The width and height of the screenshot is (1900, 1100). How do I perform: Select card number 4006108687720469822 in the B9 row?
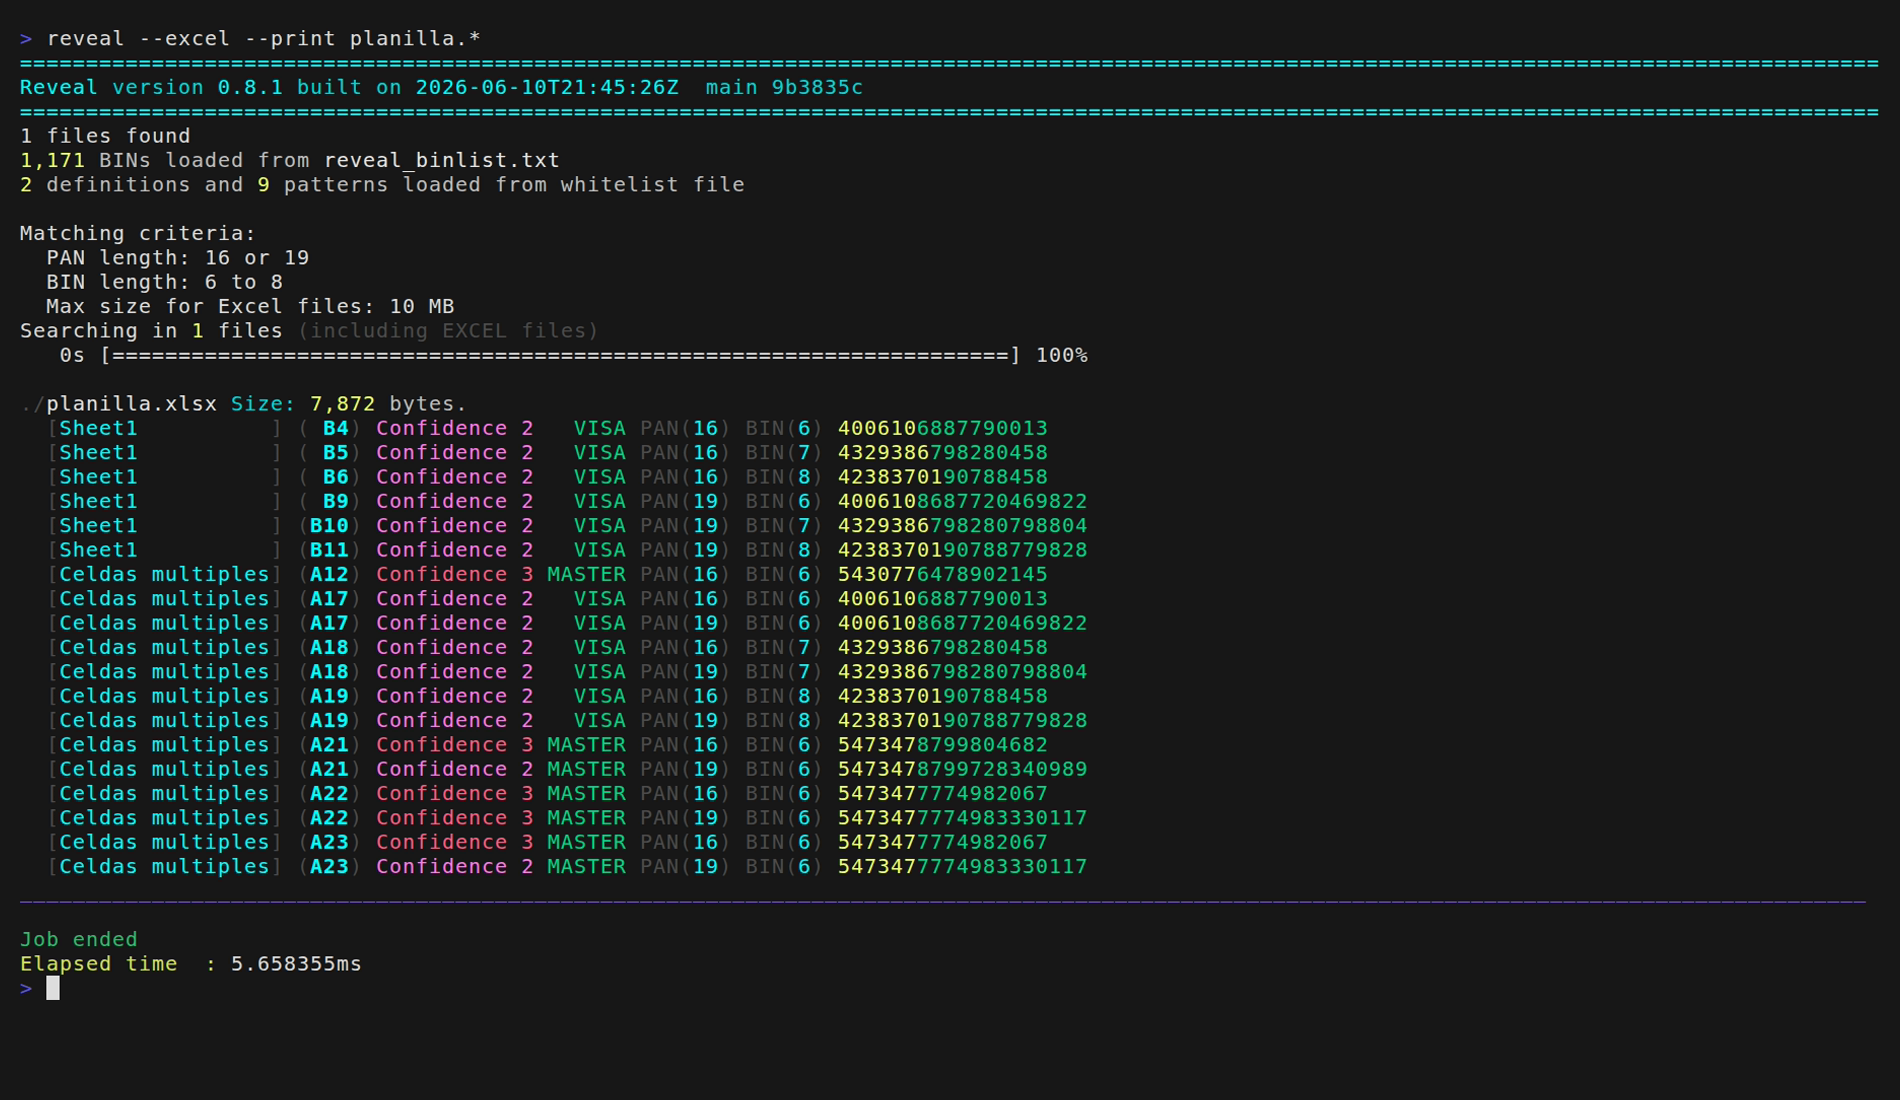(x=962, y=502)
